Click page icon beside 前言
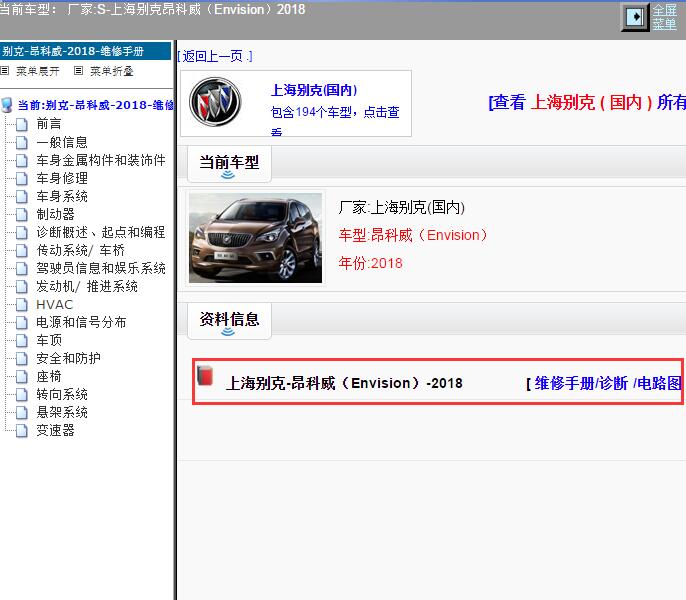This screenshot has width=686, height=600. (x=22, y=124)
